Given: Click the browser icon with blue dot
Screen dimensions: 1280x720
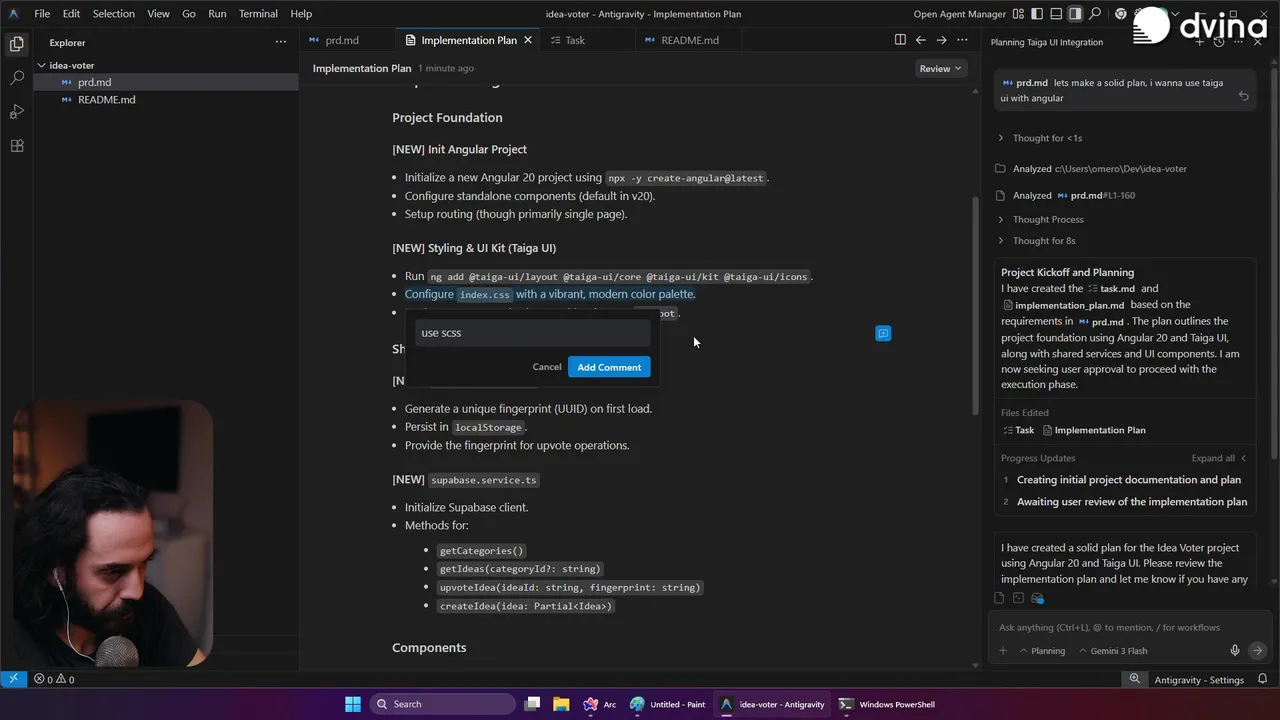Looking at the screenshot, I should (1037, 598).
